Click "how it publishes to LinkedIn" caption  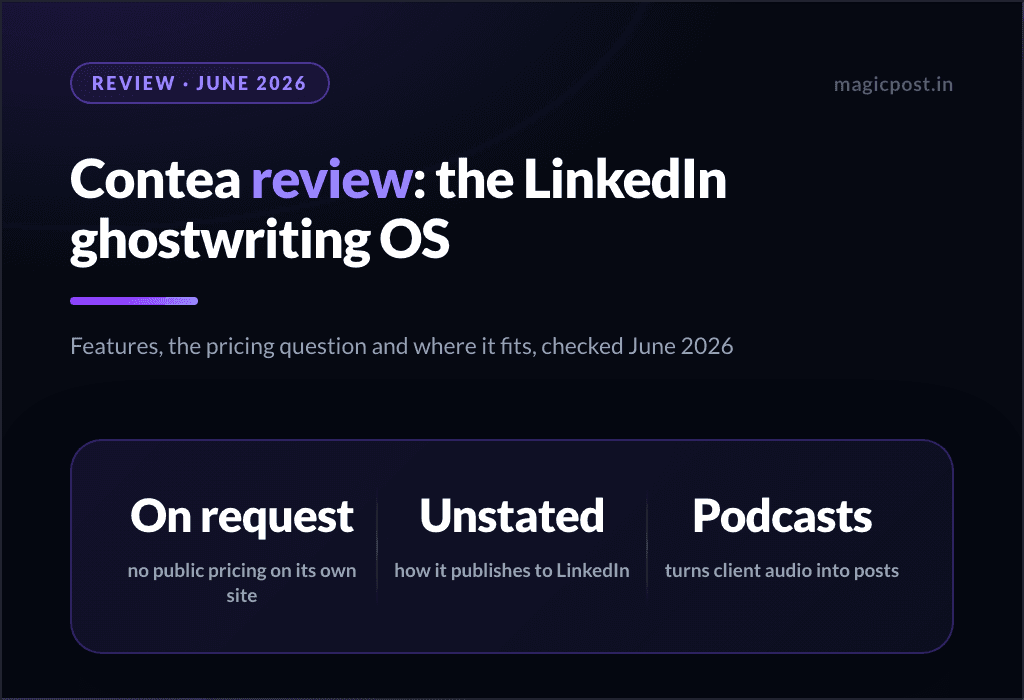pos(511,571)
